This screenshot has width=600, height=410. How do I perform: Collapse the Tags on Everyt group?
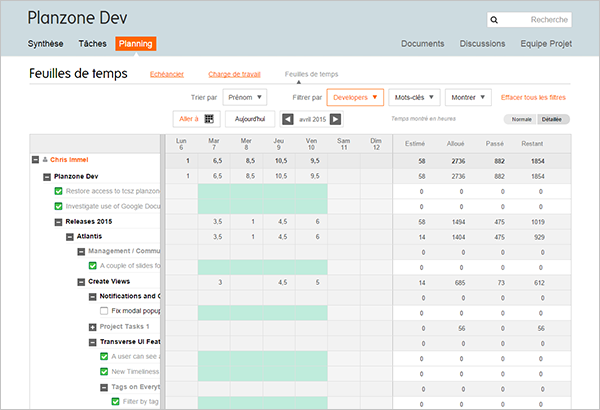104,387
